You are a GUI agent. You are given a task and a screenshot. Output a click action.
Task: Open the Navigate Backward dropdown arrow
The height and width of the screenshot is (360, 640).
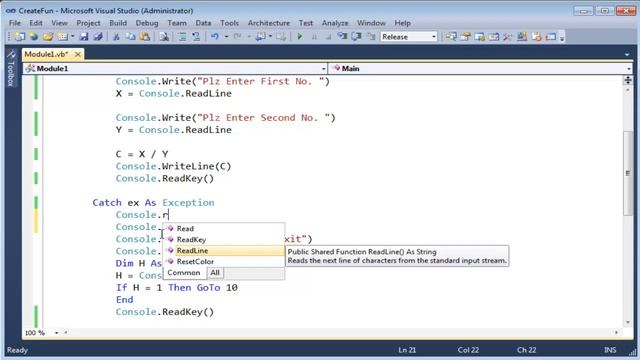click(x=270, y=37)
